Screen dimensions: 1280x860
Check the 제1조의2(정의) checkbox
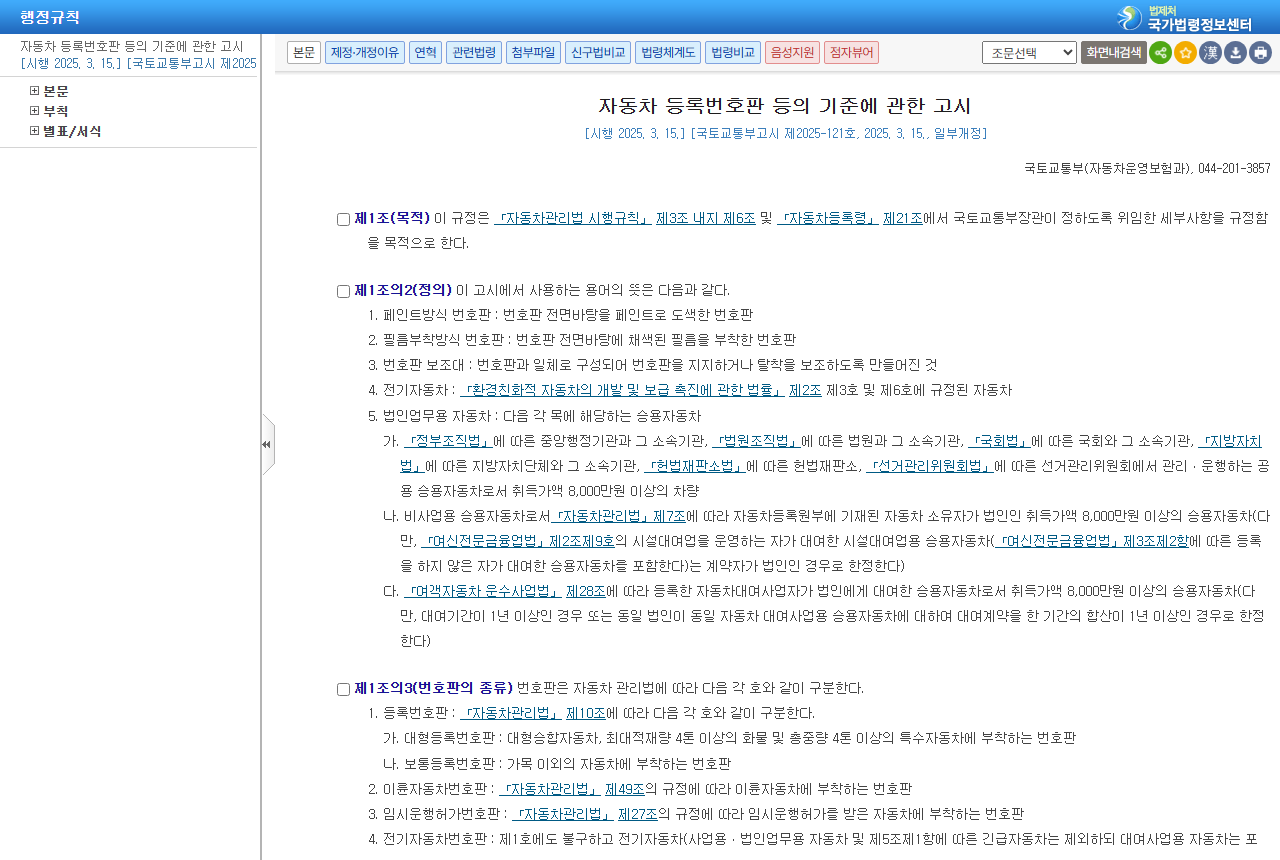(343, 291)
